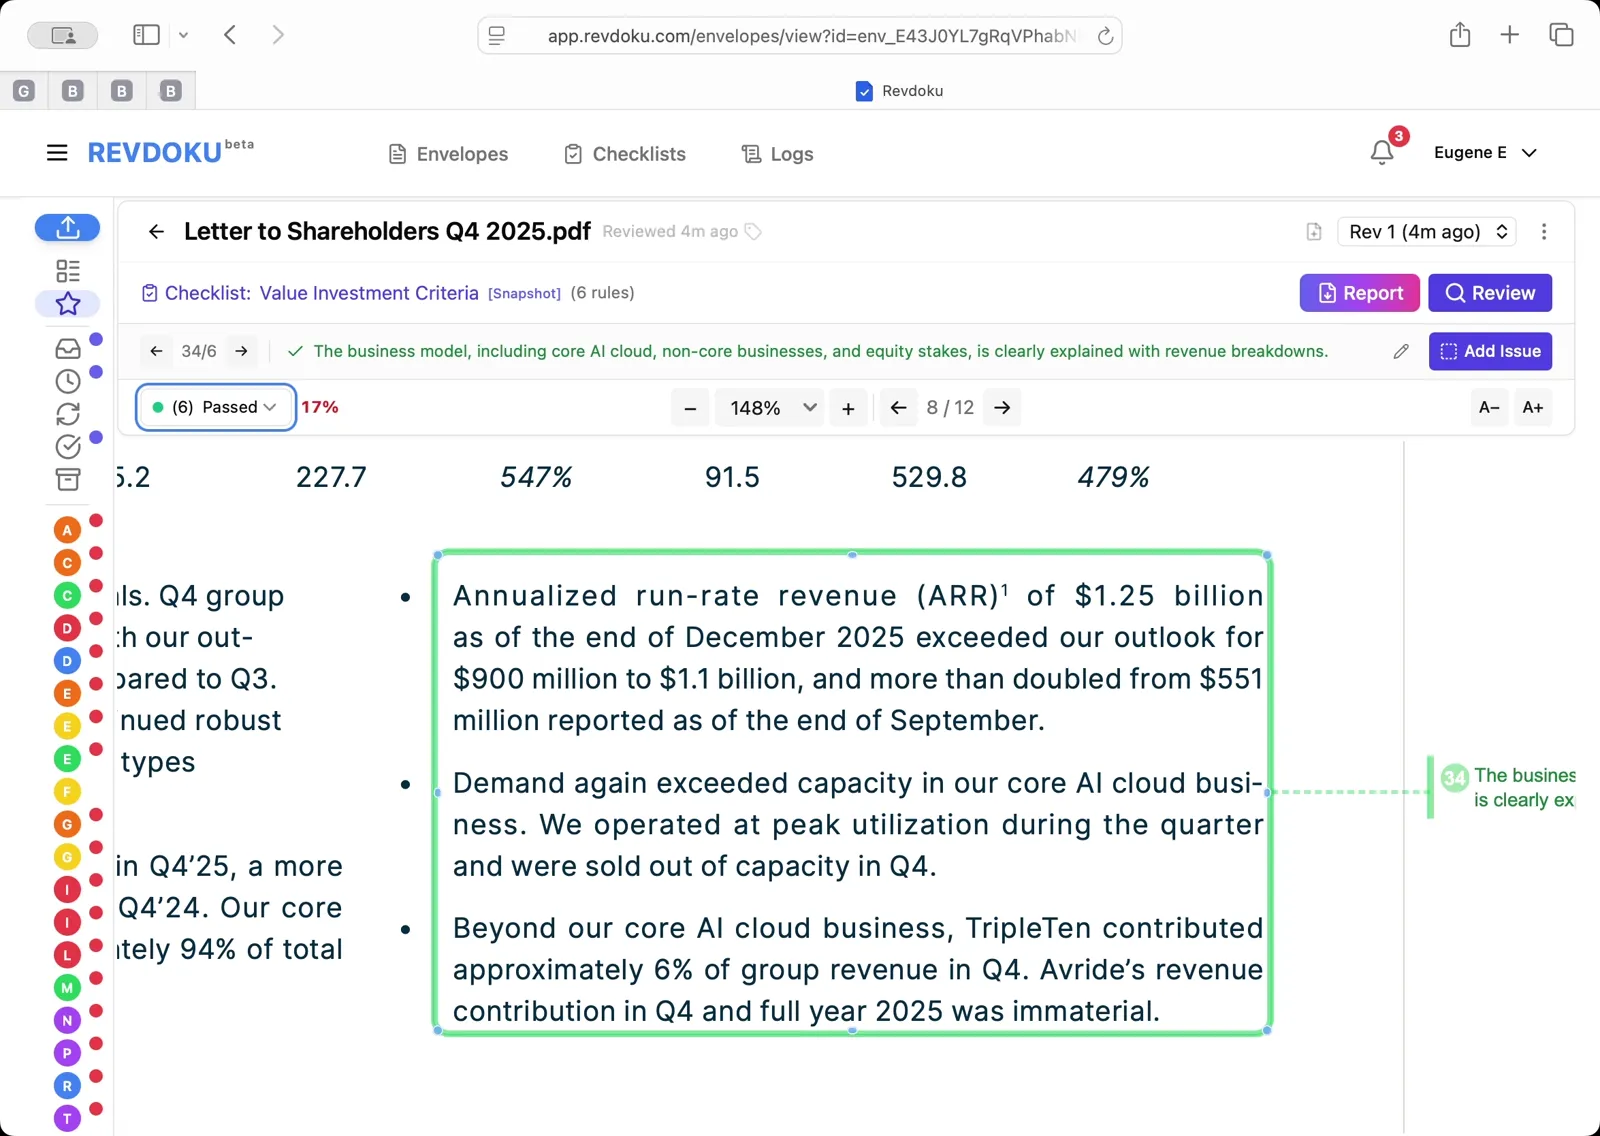Edit the rule using the pencil icon
The width and height of the screenshot is (1600, 1136).
tap(1400, 351)
